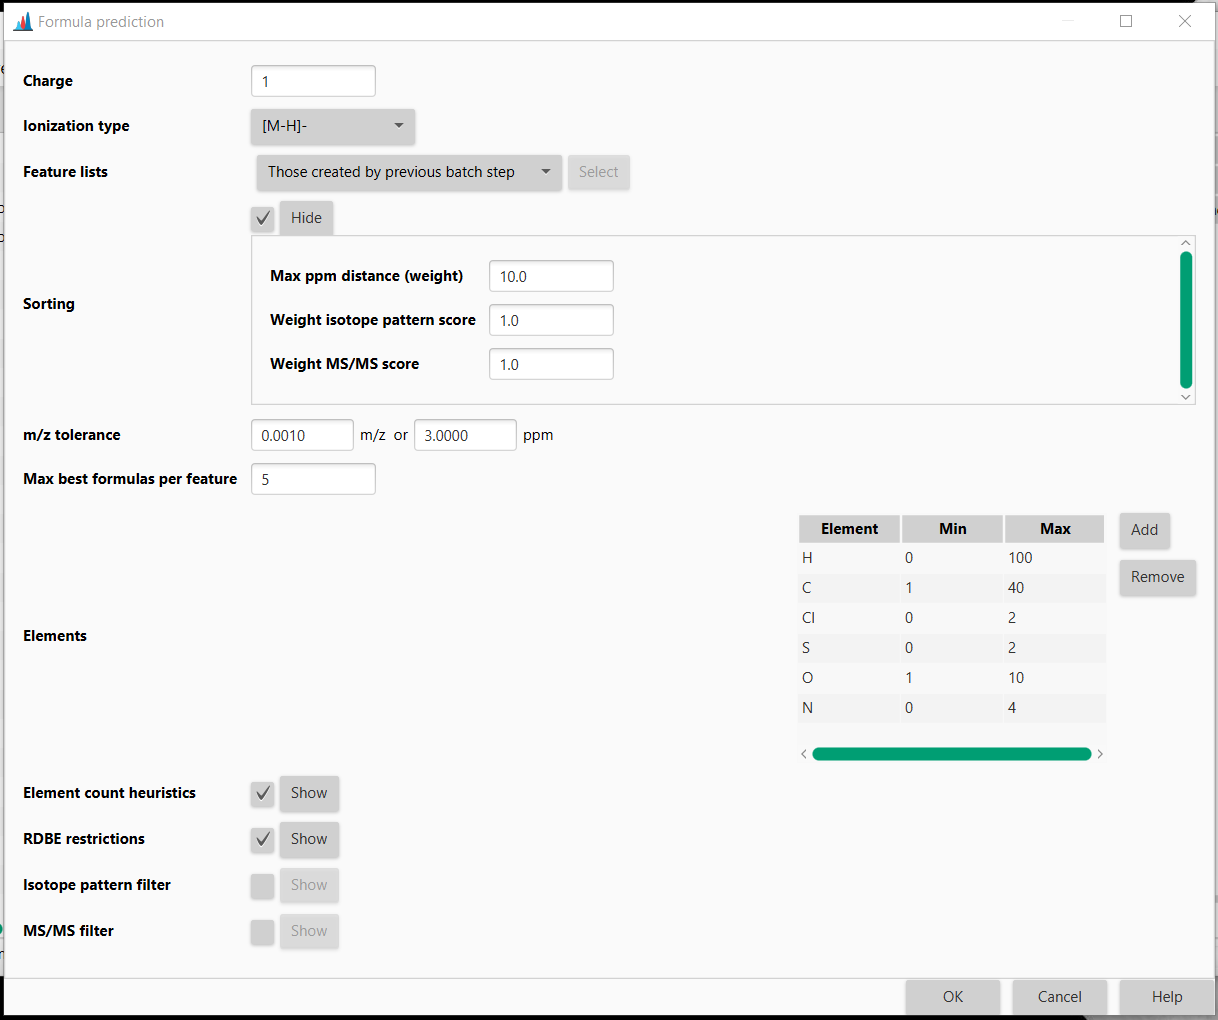The image size is (1218, 1020).
Task: Uncheck the RDBE restrictions option
Action: click(x=262, y=839)
